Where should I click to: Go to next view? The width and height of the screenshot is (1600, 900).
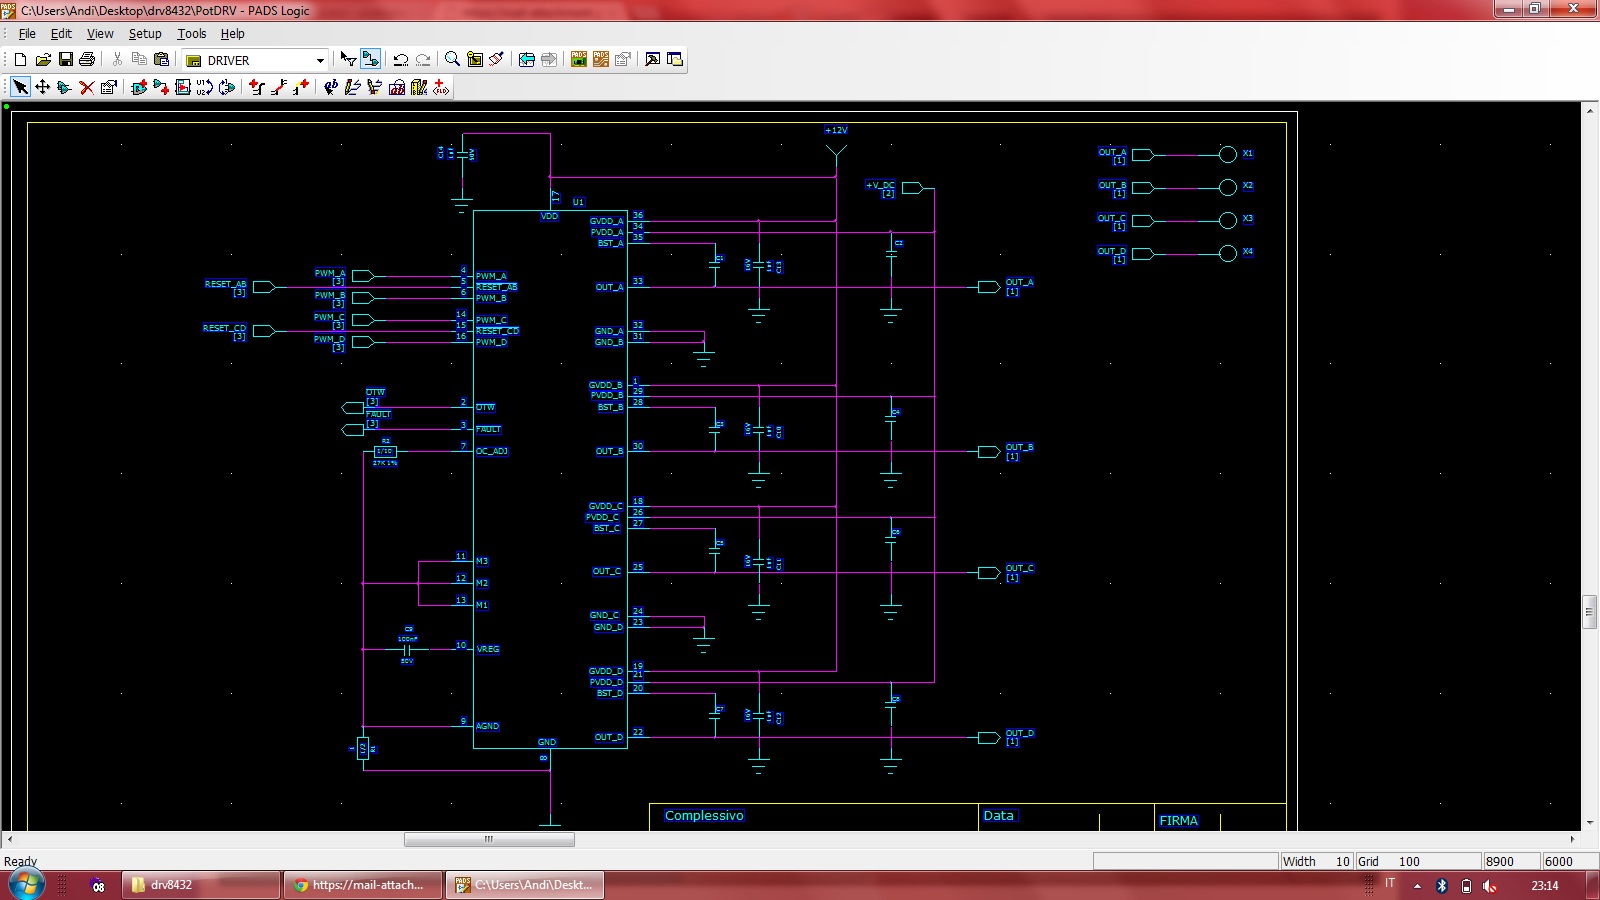(x=549, y=60)
